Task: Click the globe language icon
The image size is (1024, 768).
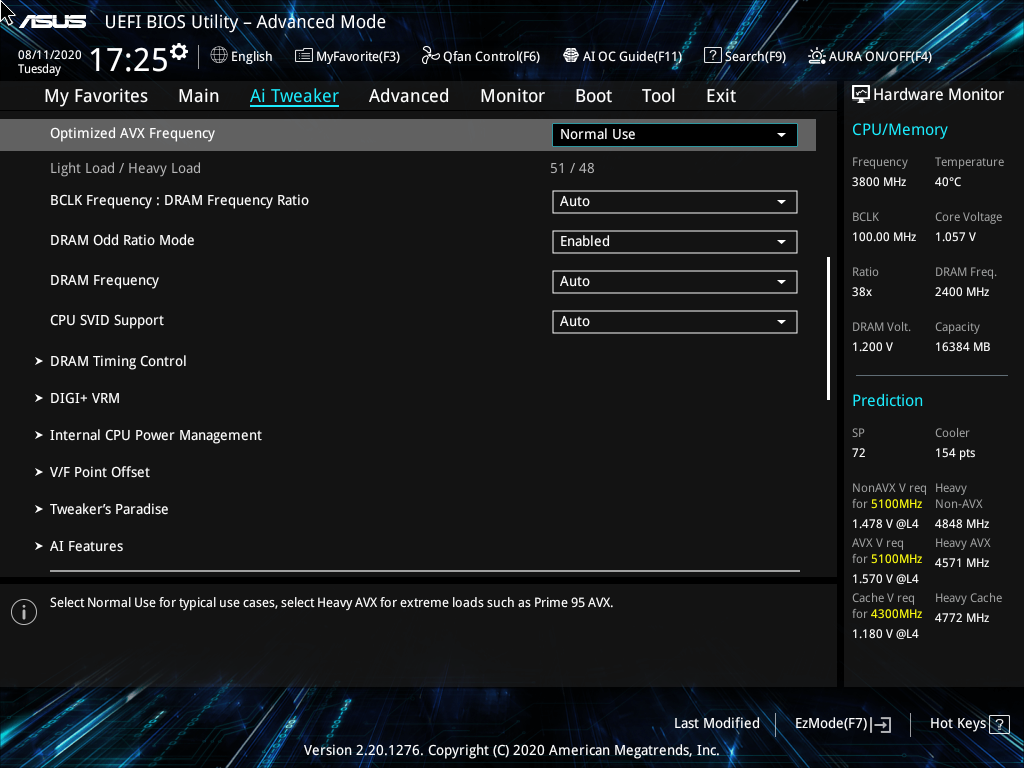Action: tap(219, 56)
